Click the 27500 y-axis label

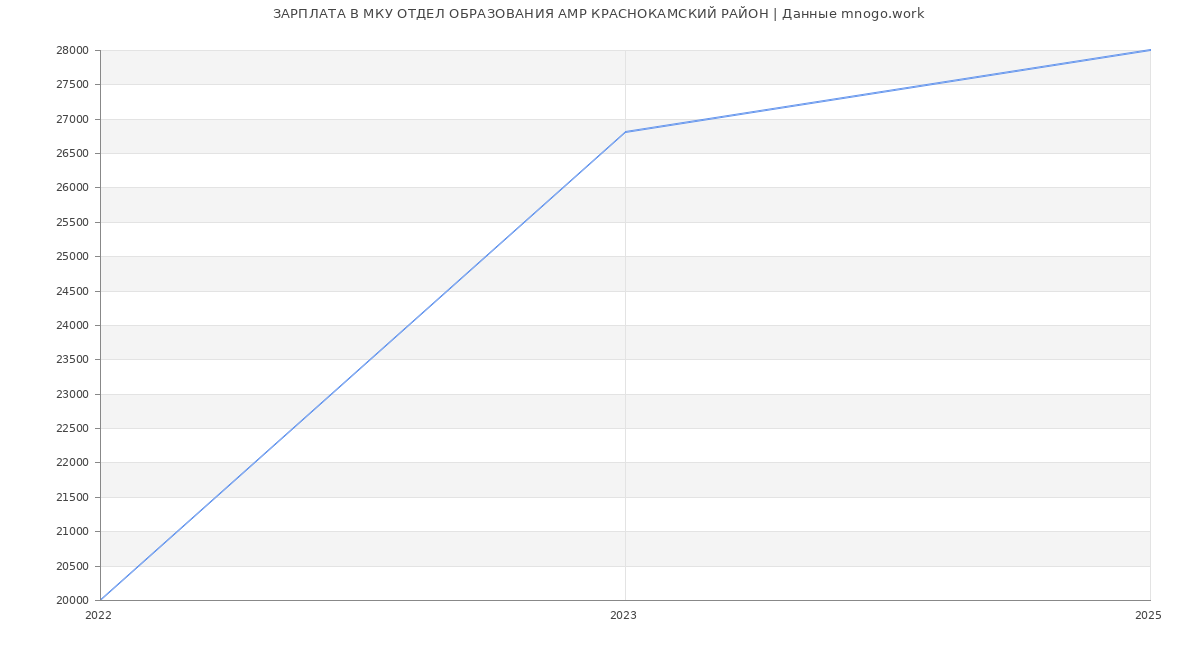72,85
